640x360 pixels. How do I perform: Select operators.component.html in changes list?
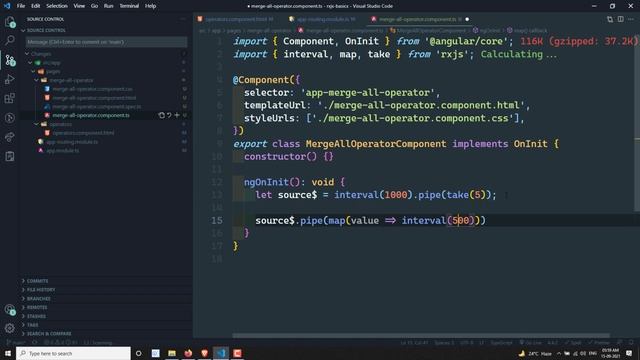pos(83,133)
